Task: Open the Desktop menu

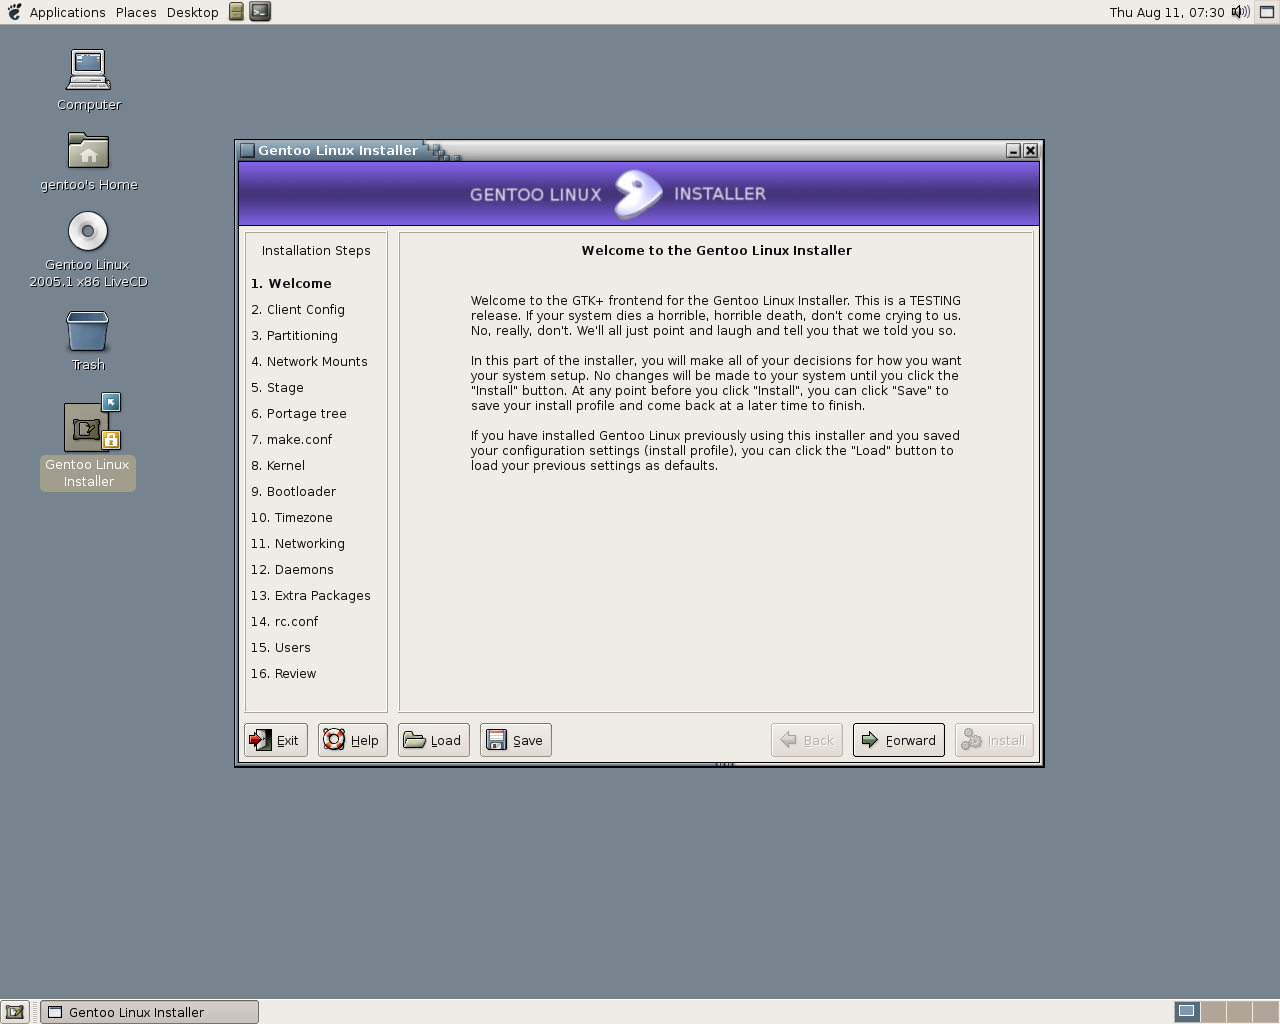Action: [193, 12]
